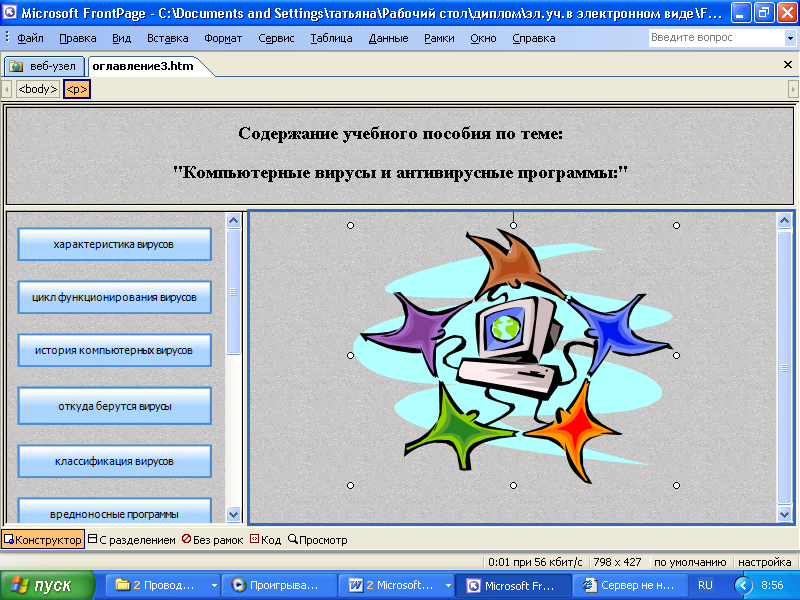This screenshot has height=600, width=800.
Task: Click right frame scrollbar up arrow
Action: coord(785,220)
